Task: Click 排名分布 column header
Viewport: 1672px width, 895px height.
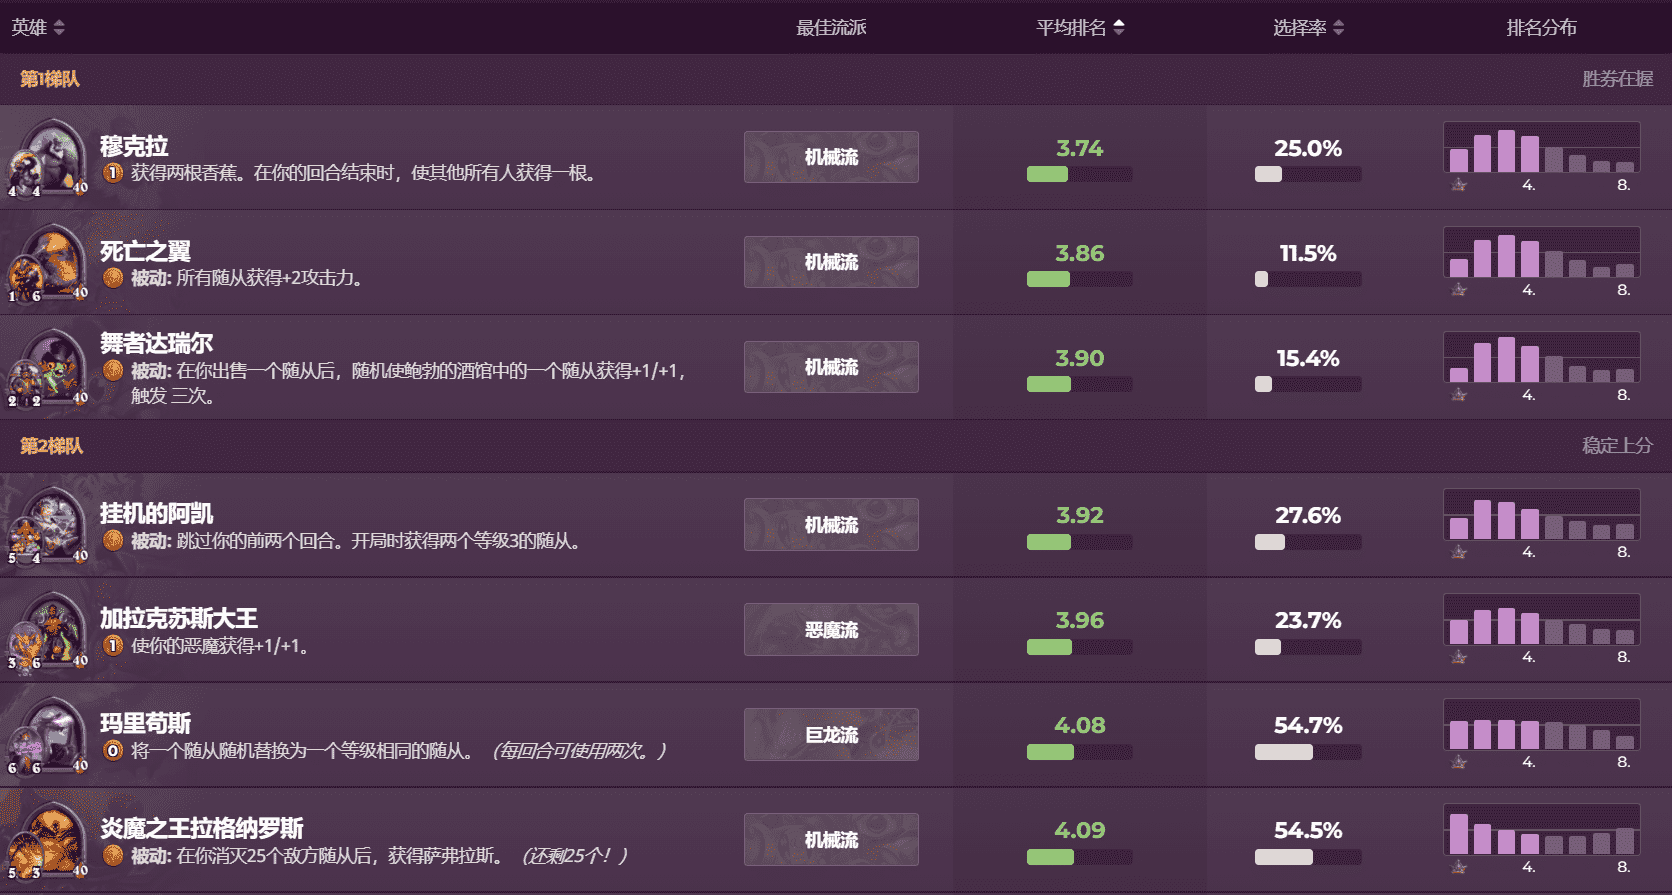Action: (x=1541, y=28)
